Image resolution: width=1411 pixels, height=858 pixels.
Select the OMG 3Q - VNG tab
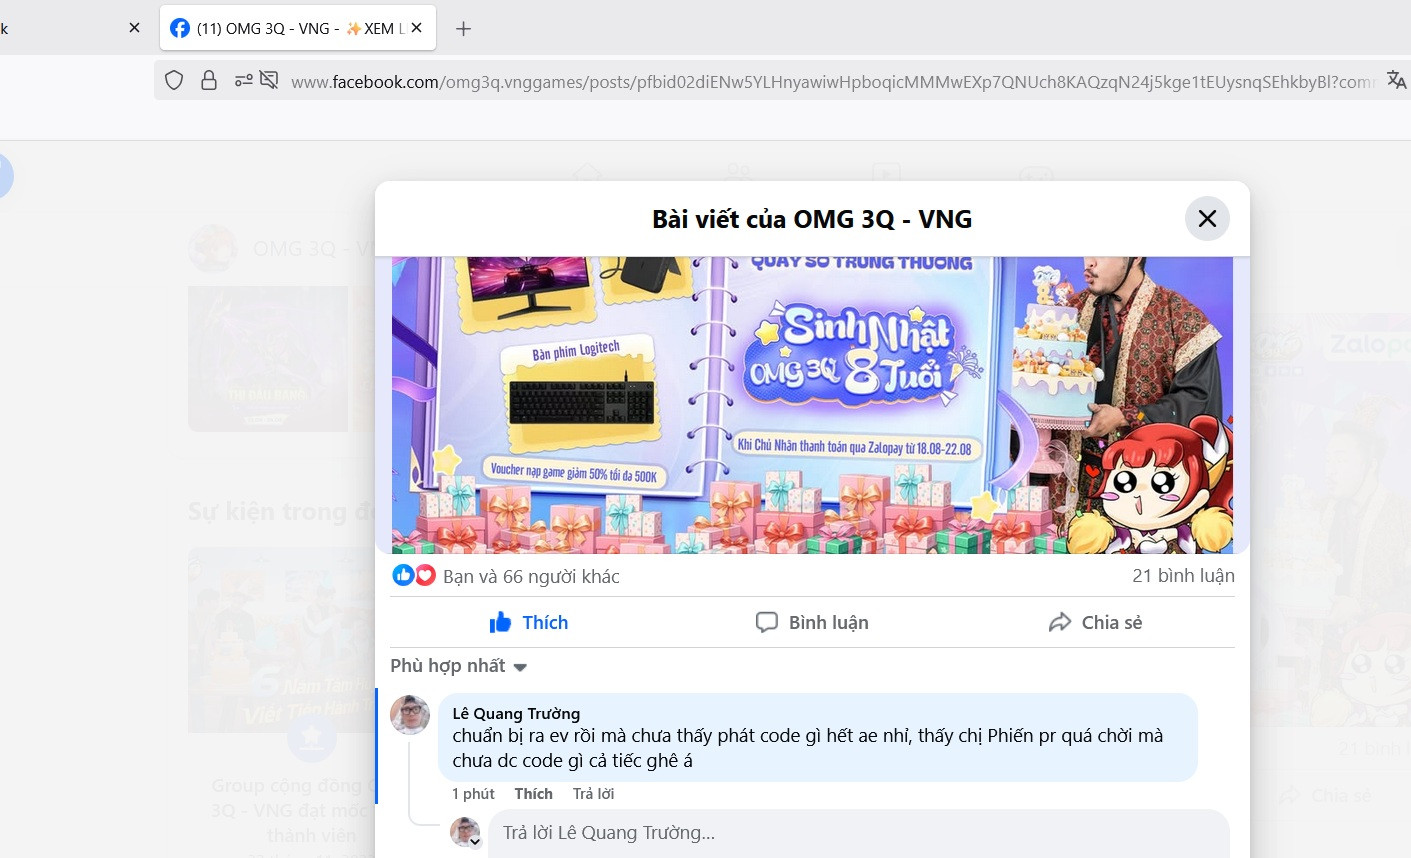click(x=296, y=29)
